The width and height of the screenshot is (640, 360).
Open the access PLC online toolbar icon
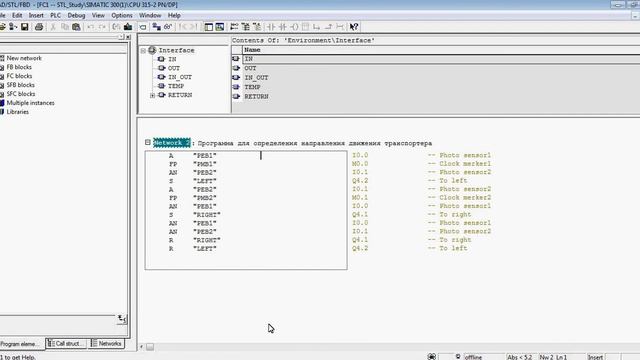pyautogui.click(x=156, y=27)
